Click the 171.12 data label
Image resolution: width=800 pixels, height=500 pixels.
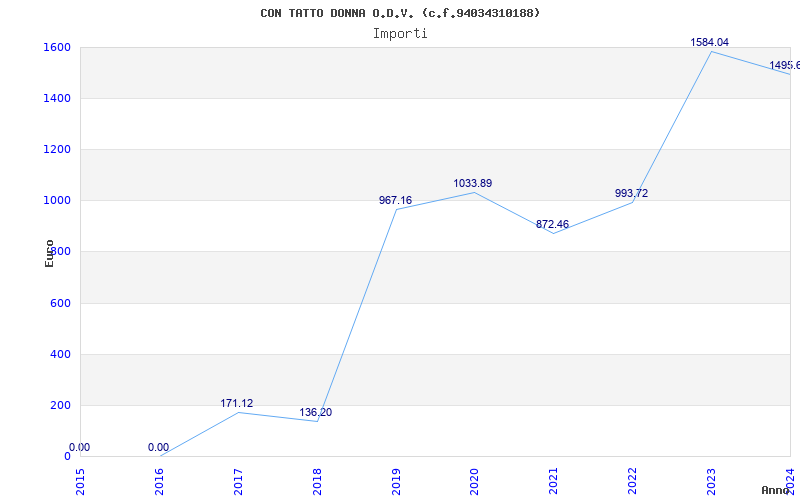[237, 404]
